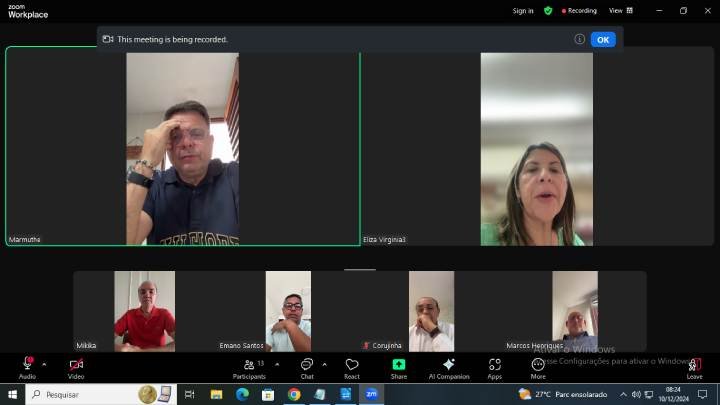Open Microsoft Edge from the taskbar
Image resolution: width=720 pixels, height=405 pixels.
242,394
